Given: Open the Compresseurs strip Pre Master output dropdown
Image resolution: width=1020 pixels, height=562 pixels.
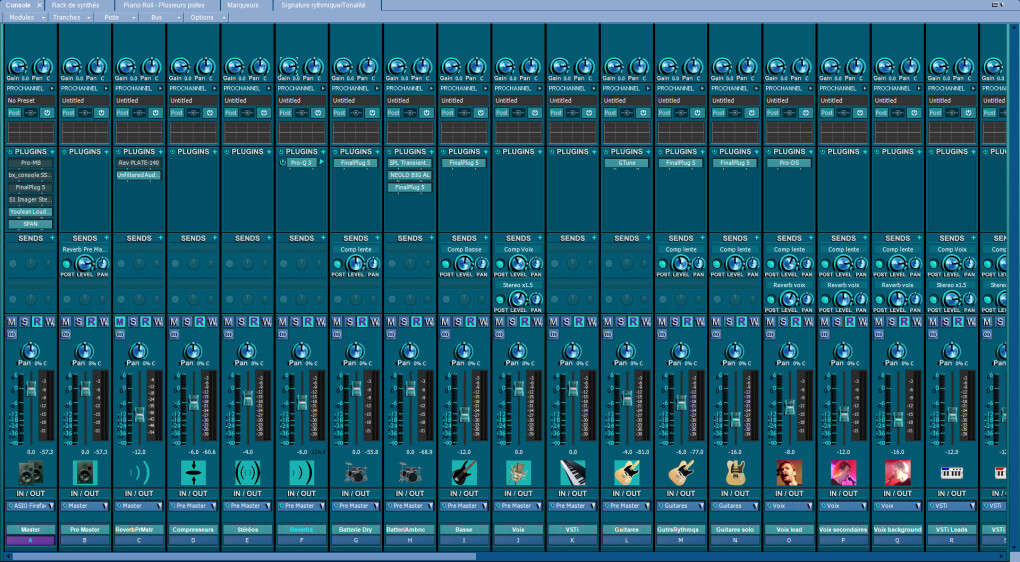Looking at the screenshot, I should [193, 505].
